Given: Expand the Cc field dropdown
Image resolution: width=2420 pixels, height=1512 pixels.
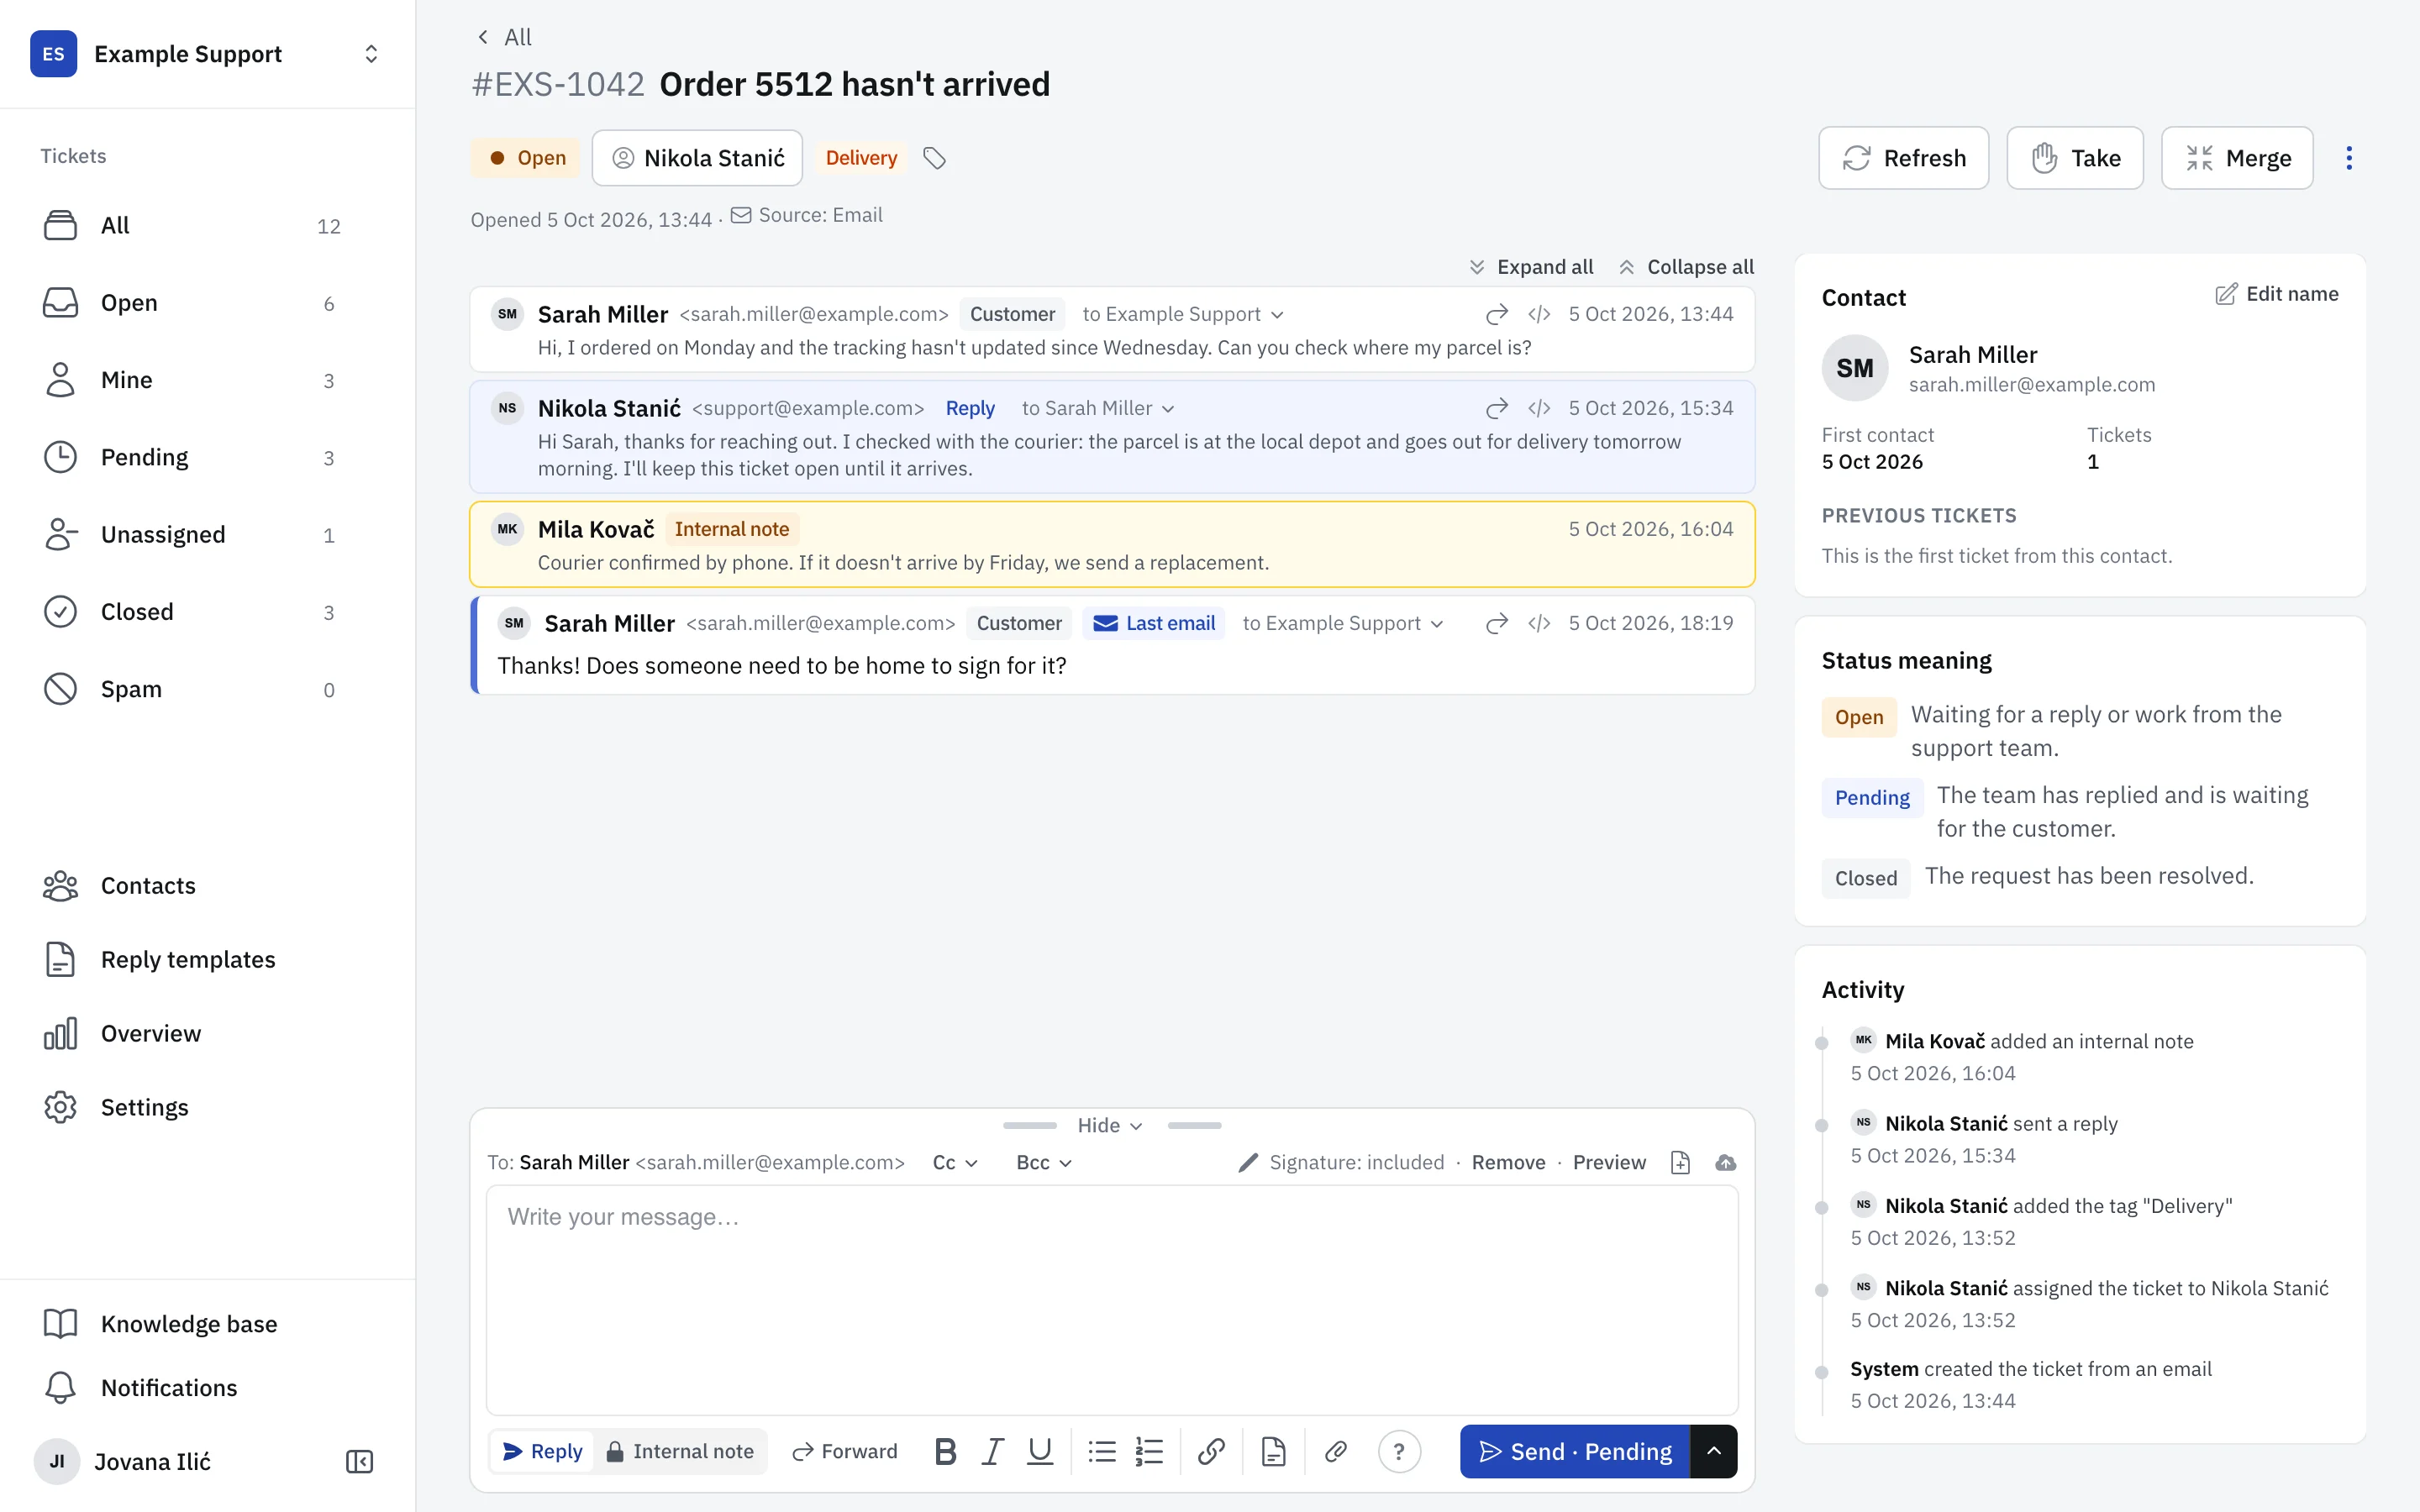Looking at the screenshot, I should tap(955, 1163).
